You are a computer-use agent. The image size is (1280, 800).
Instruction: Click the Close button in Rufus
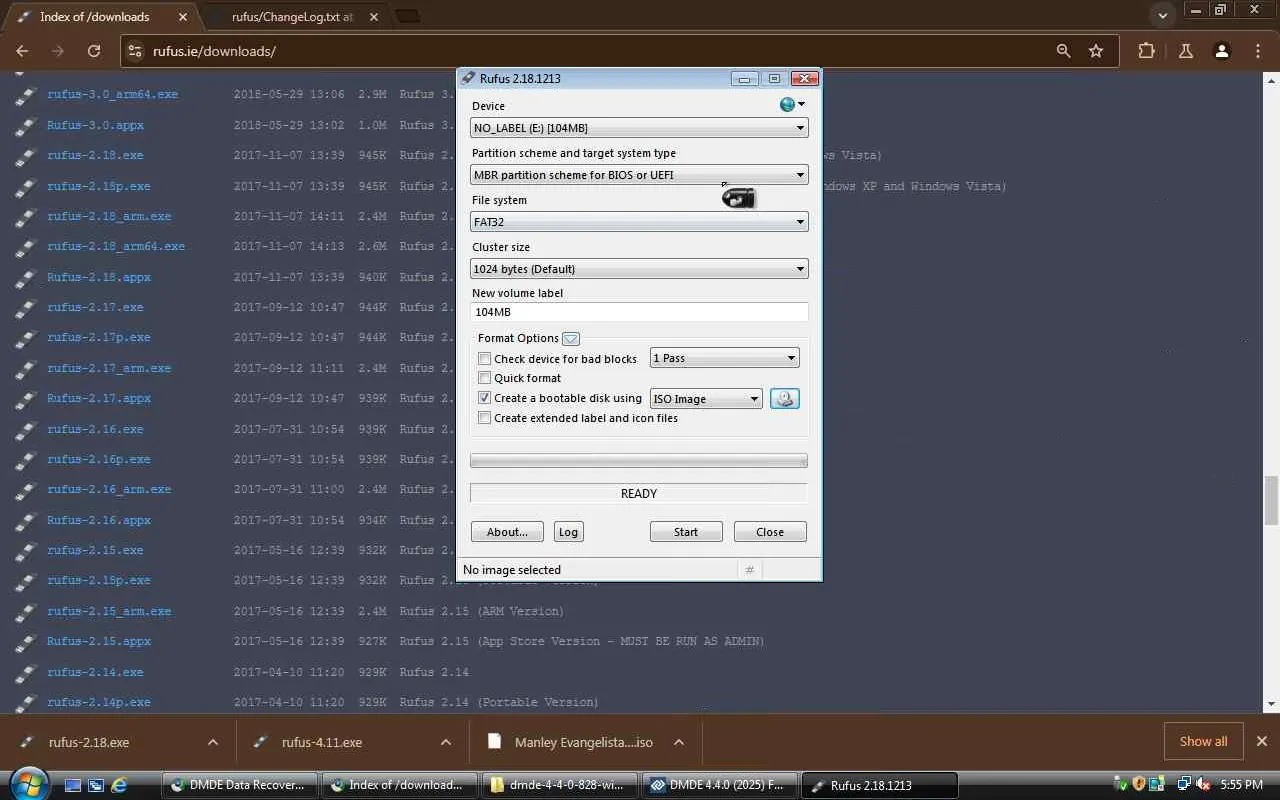(x=770, y=532)
